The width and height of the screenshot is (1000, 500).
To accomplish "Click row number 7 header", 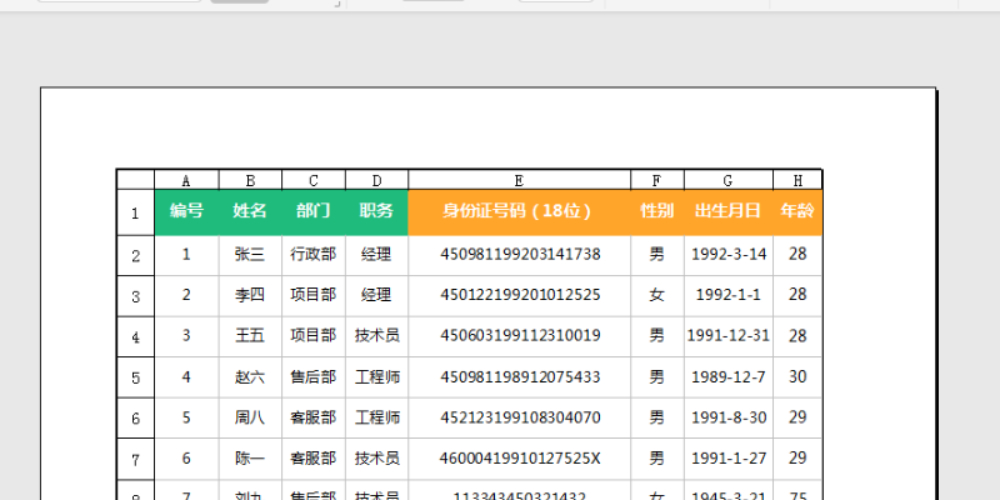I will tap(135, 459).
